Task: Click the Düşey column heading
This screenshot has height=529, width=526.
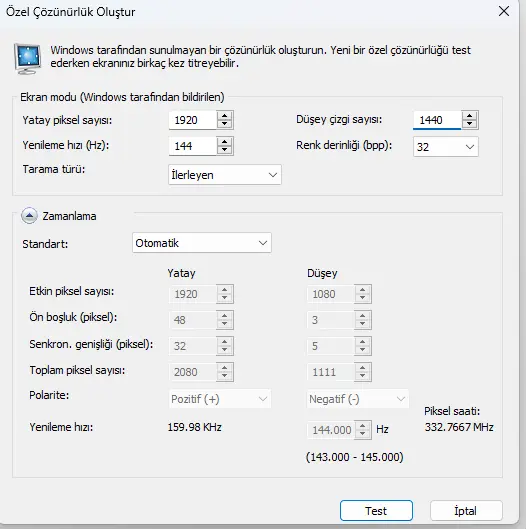Action: tap(322, 273)
